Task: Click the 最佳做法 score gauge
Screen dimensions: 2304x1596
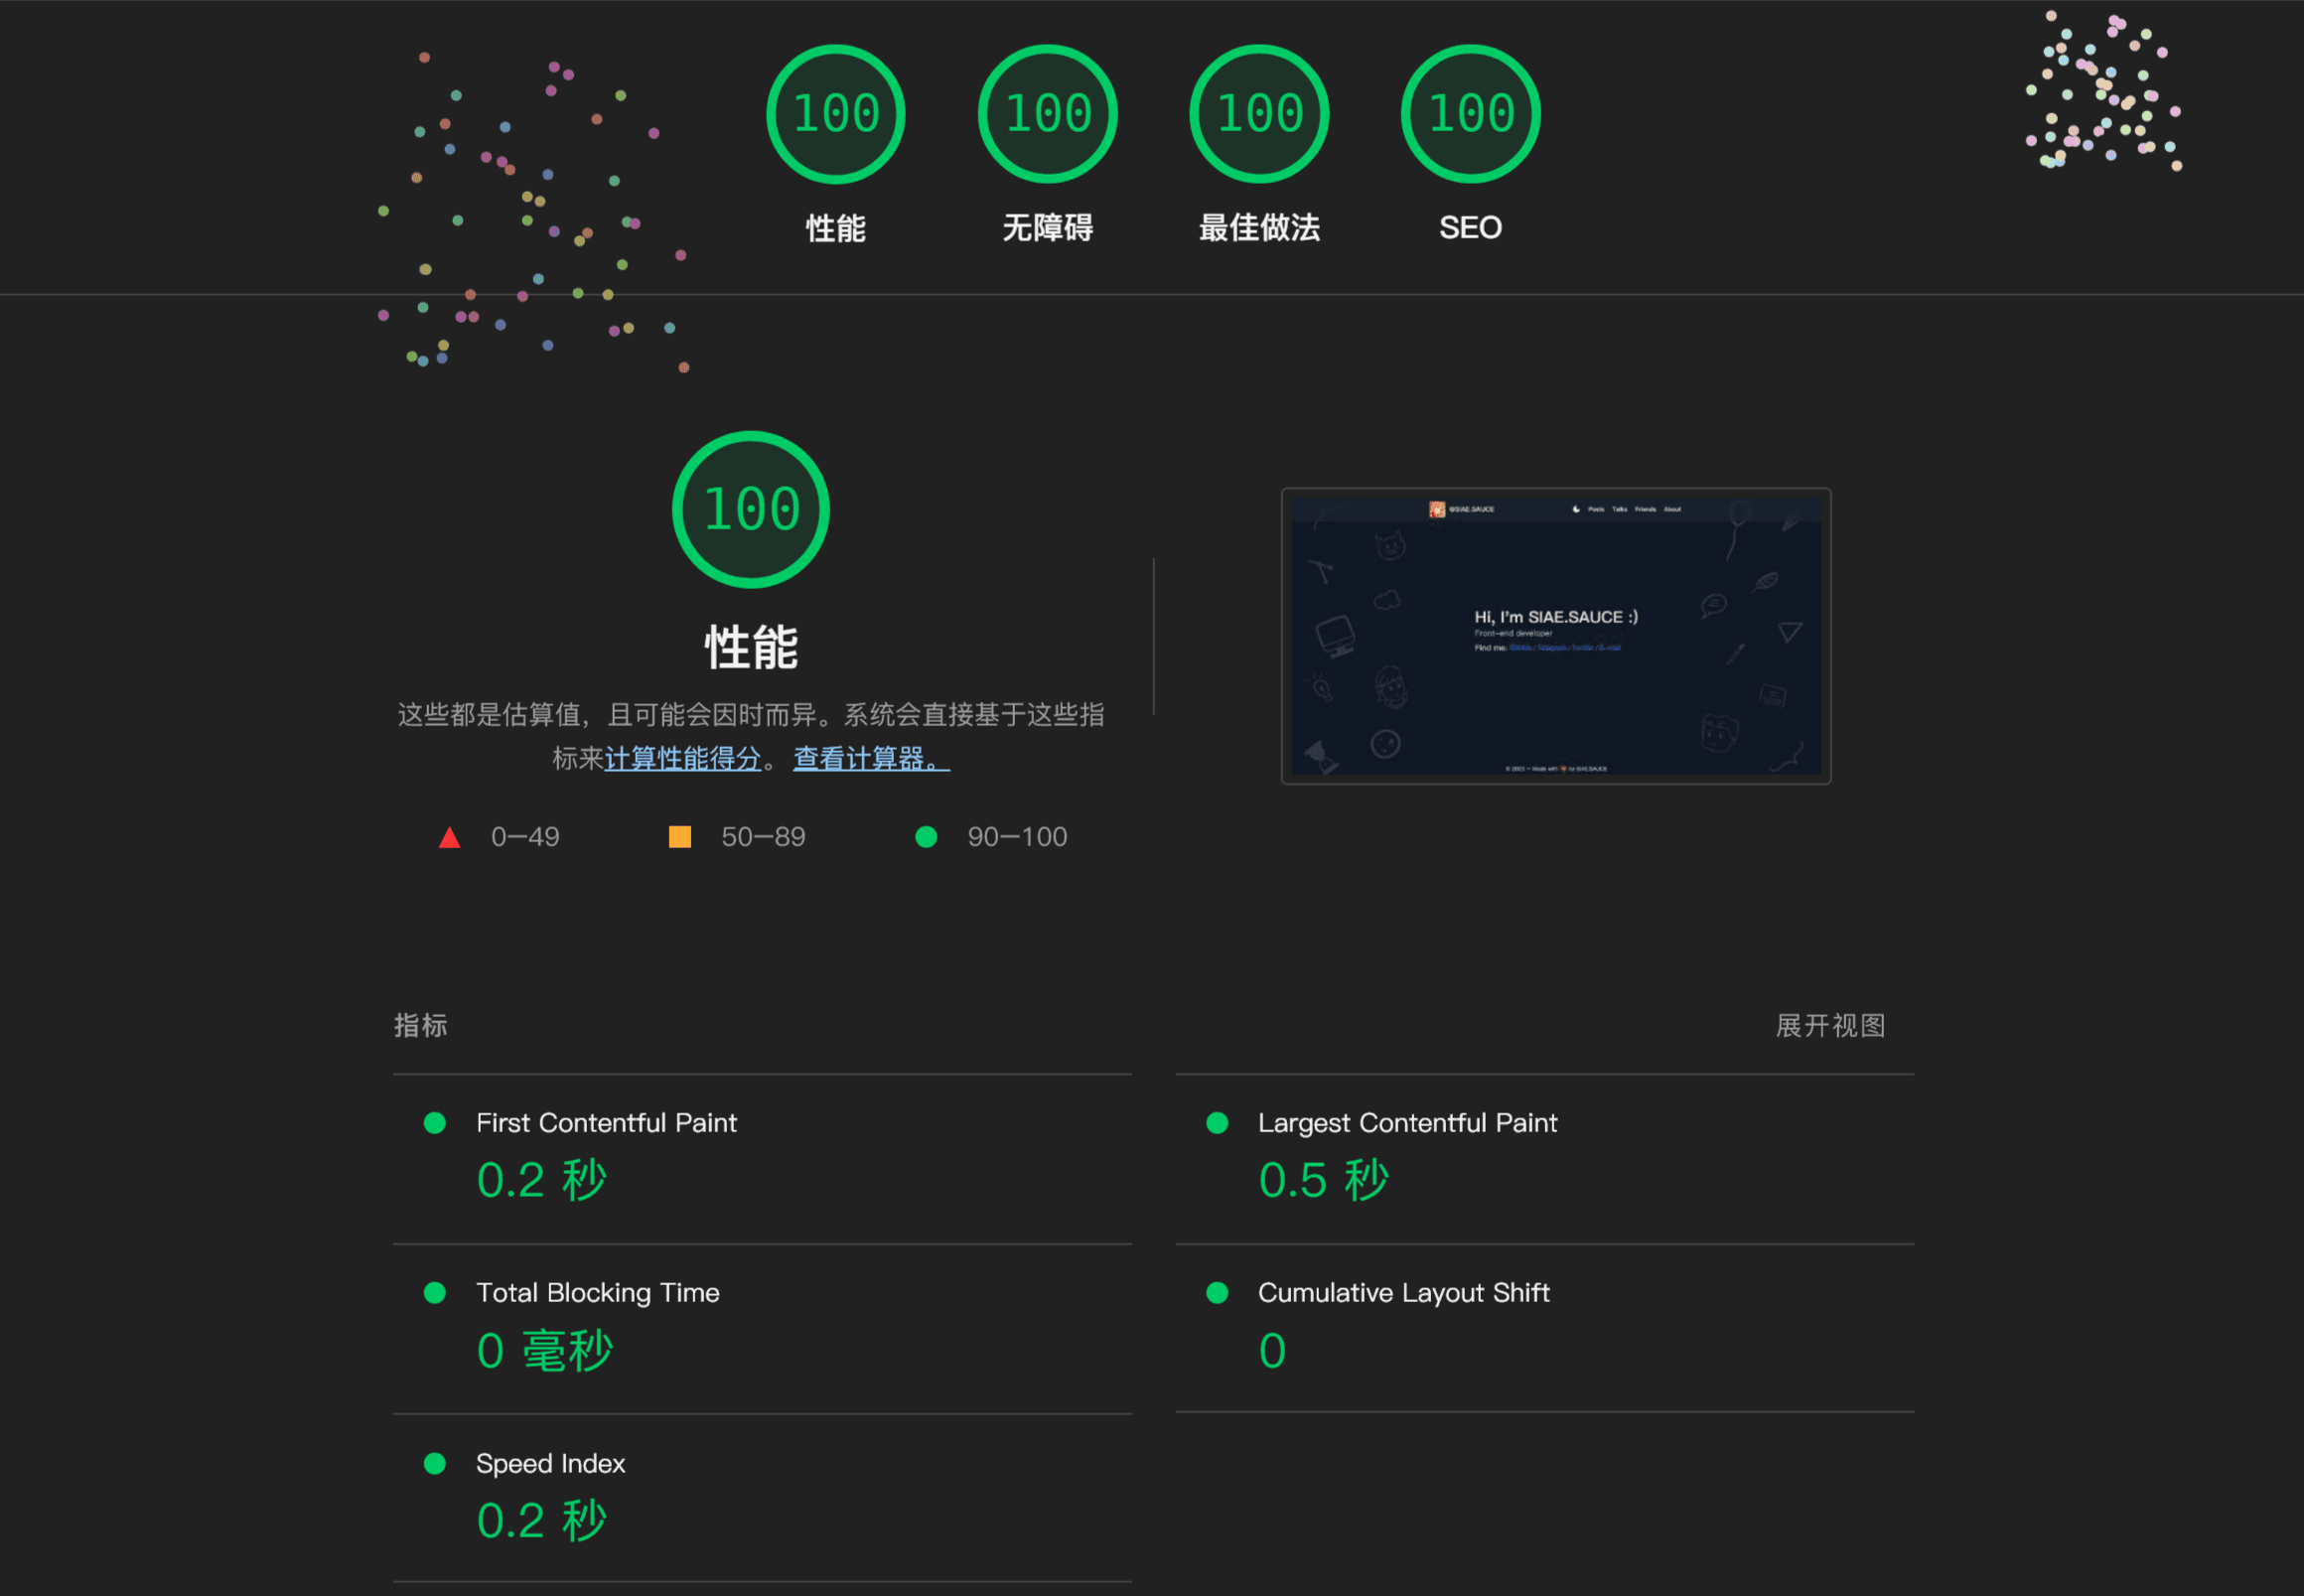Action: [1259, 114]
